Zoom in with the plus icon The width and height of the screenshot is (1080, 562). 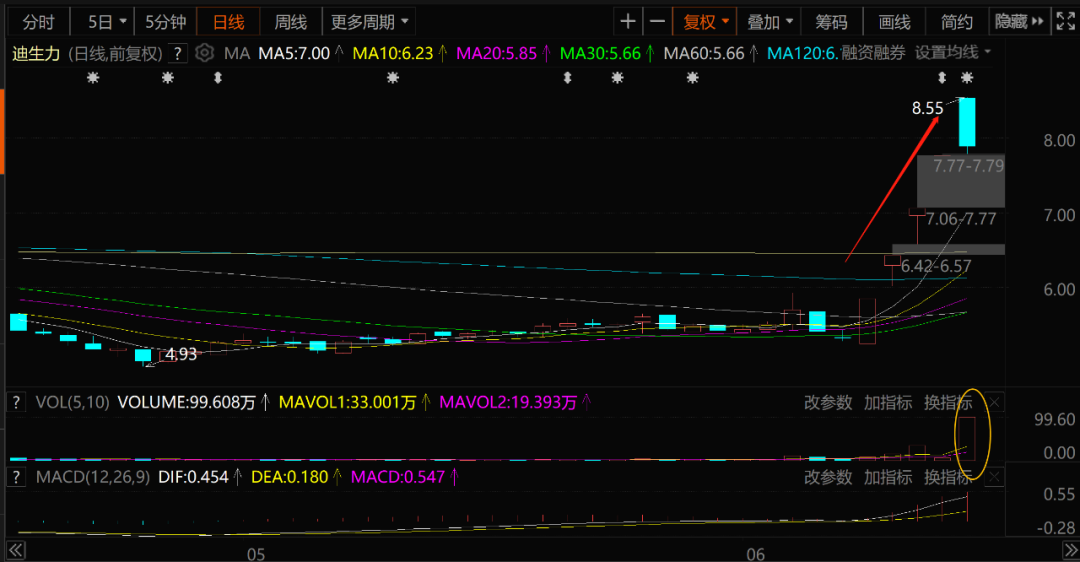click(x=627, y=22)
